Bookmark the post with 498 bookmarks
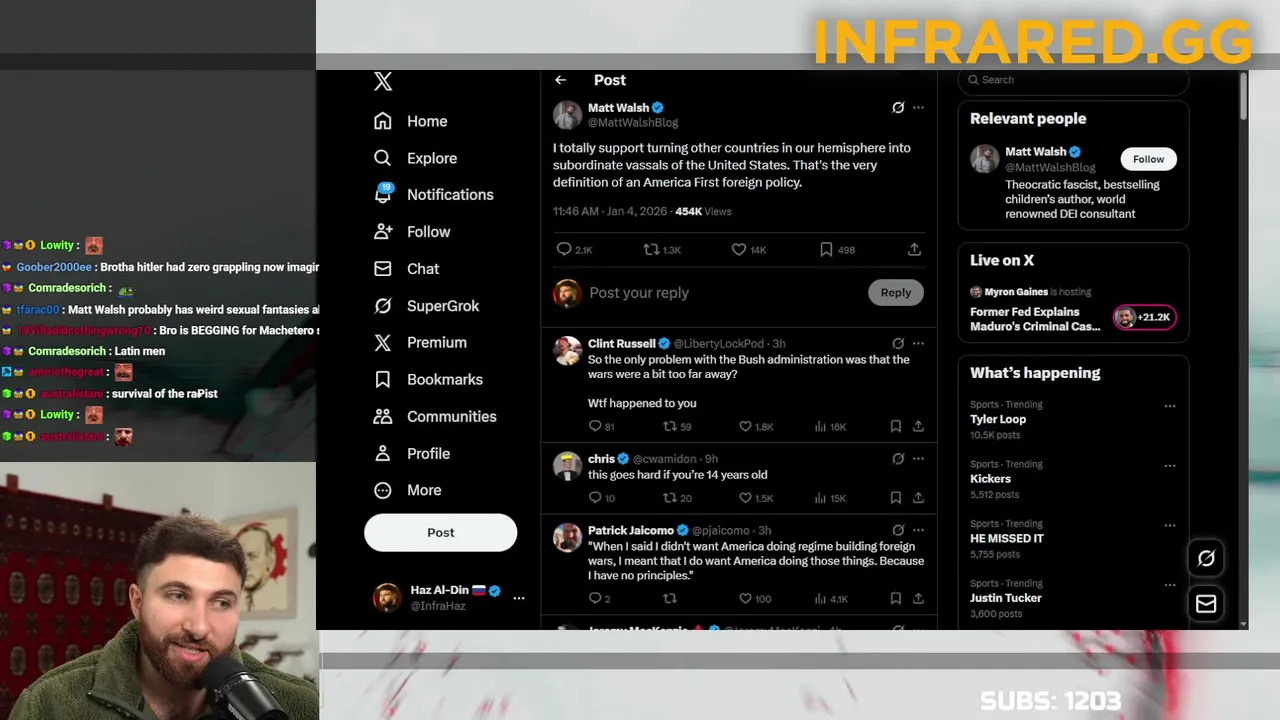 [x=837, y=249]
